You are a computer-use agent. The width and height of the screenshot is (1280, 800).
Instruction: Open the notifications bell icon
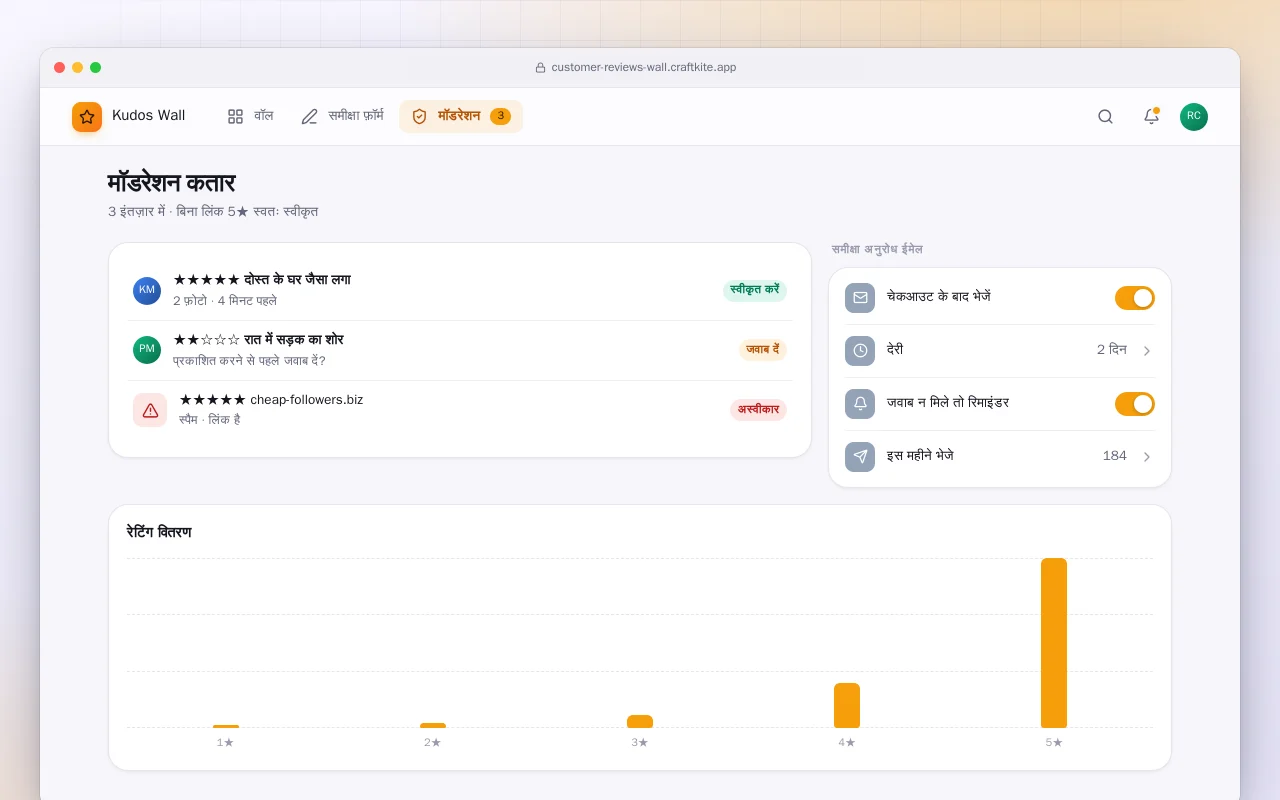(x=1151, y=116)
